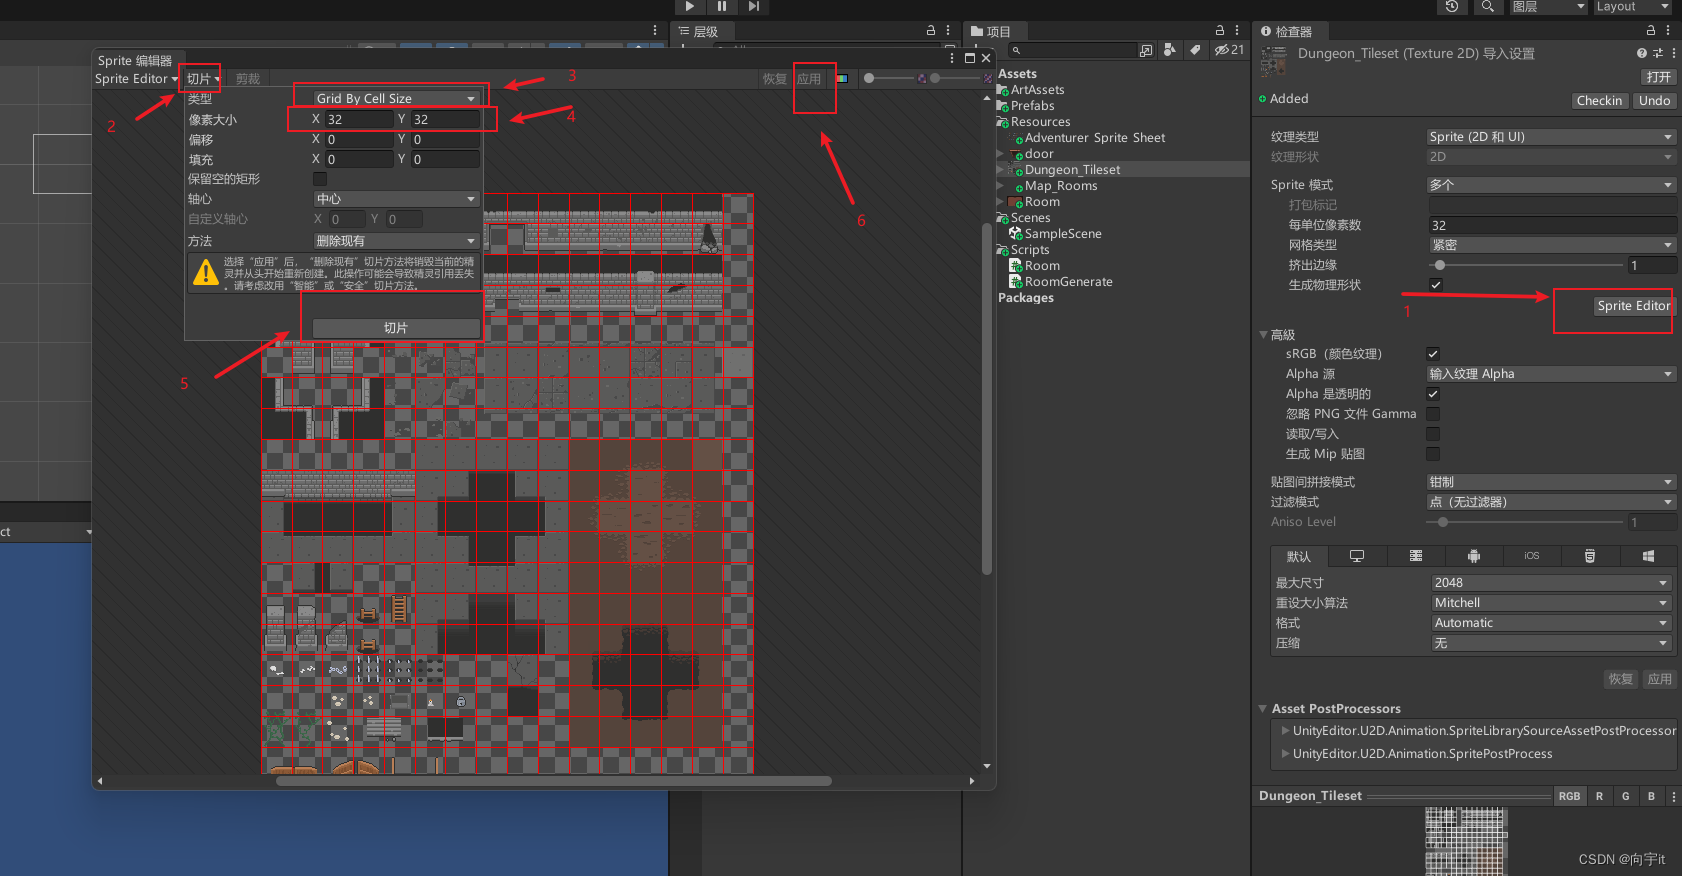Open the Sprite 模式 dropdown showing 多个
Viewport: 1682px width, 876px height.
point(1550,185)
